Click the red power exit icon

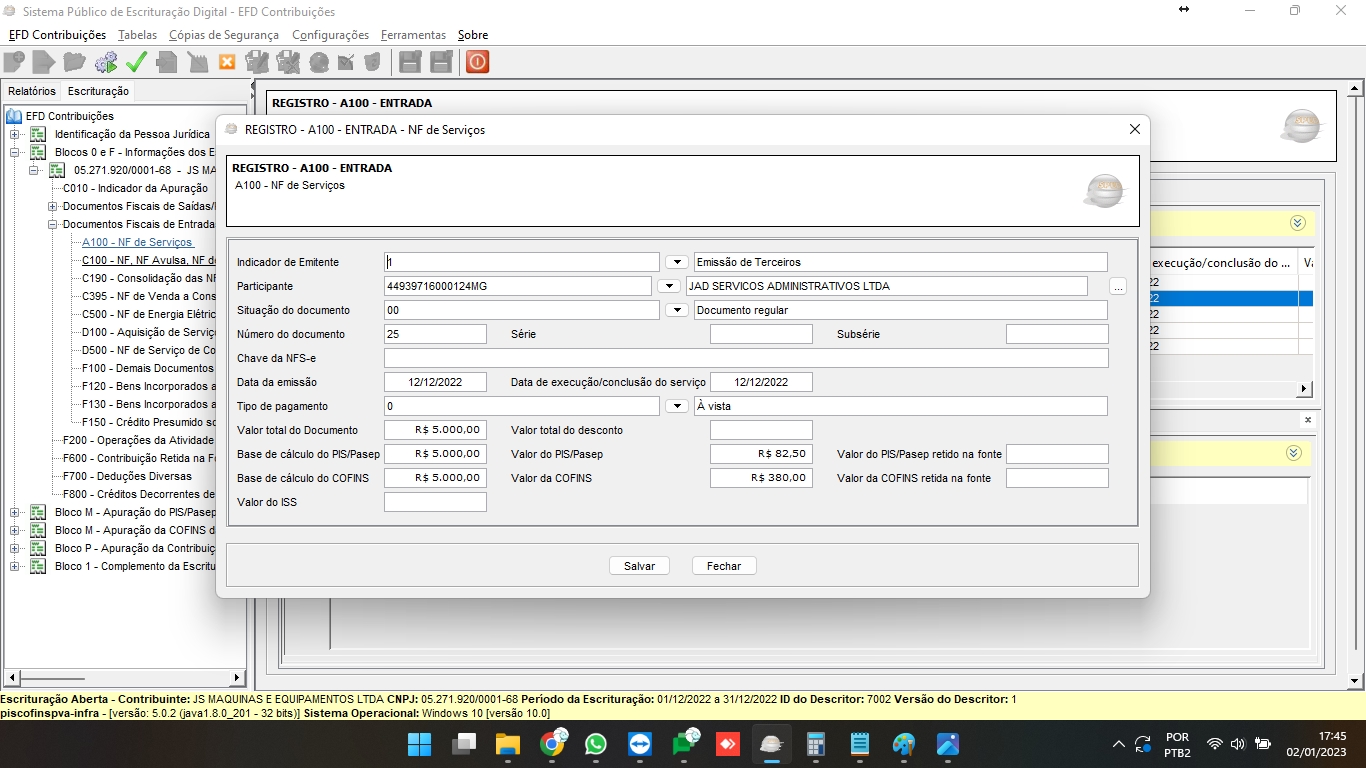tap(477, 62)
